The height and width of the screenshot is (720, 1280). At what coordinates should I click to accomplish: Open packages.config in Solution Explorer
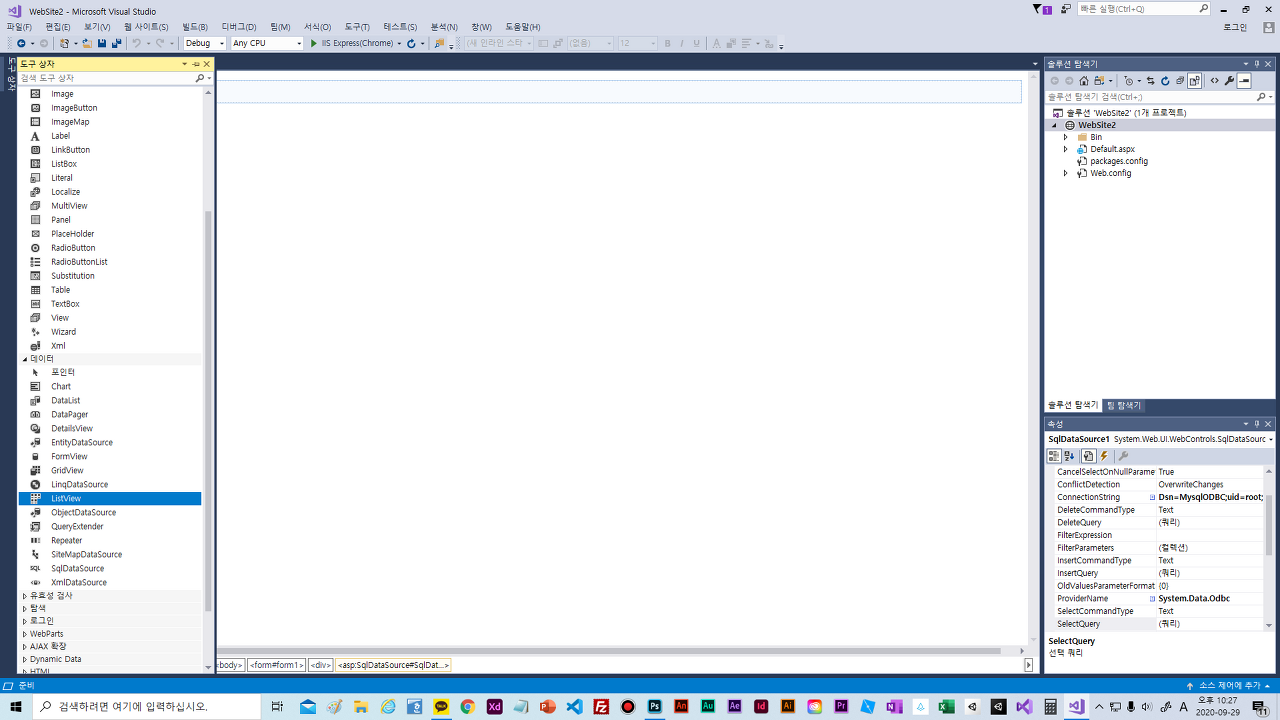coord(1119,161)
